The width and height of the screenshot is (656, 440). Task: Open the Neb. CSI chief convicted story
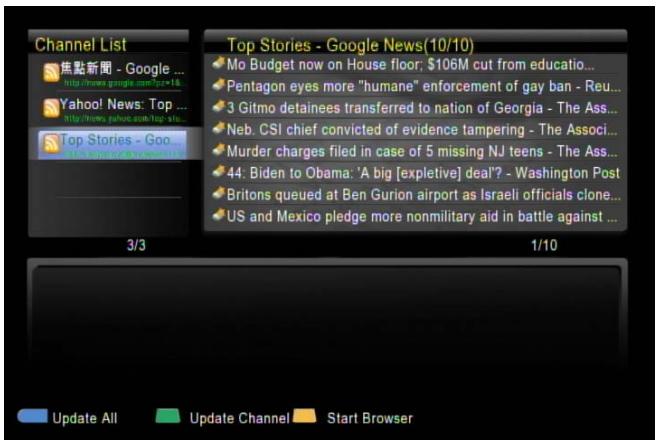tap(422, 130)
